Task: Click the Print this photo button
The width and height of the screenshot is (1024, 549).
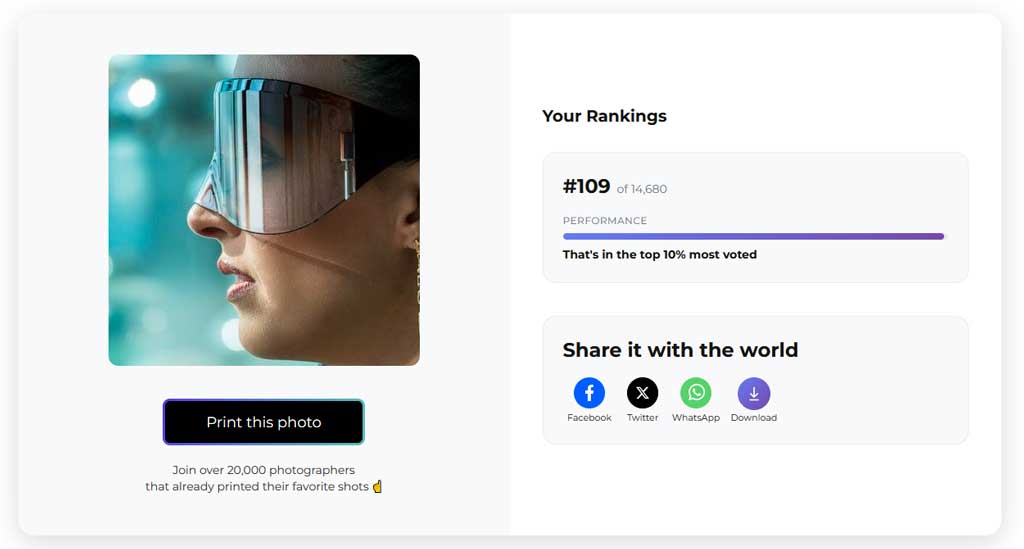Action: (x=264, y=422)
